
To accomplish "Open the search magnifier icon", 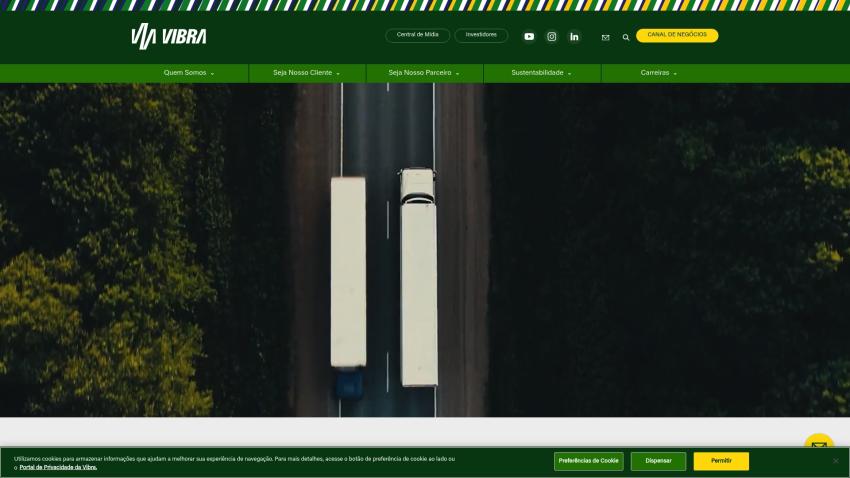I will 626,37.
